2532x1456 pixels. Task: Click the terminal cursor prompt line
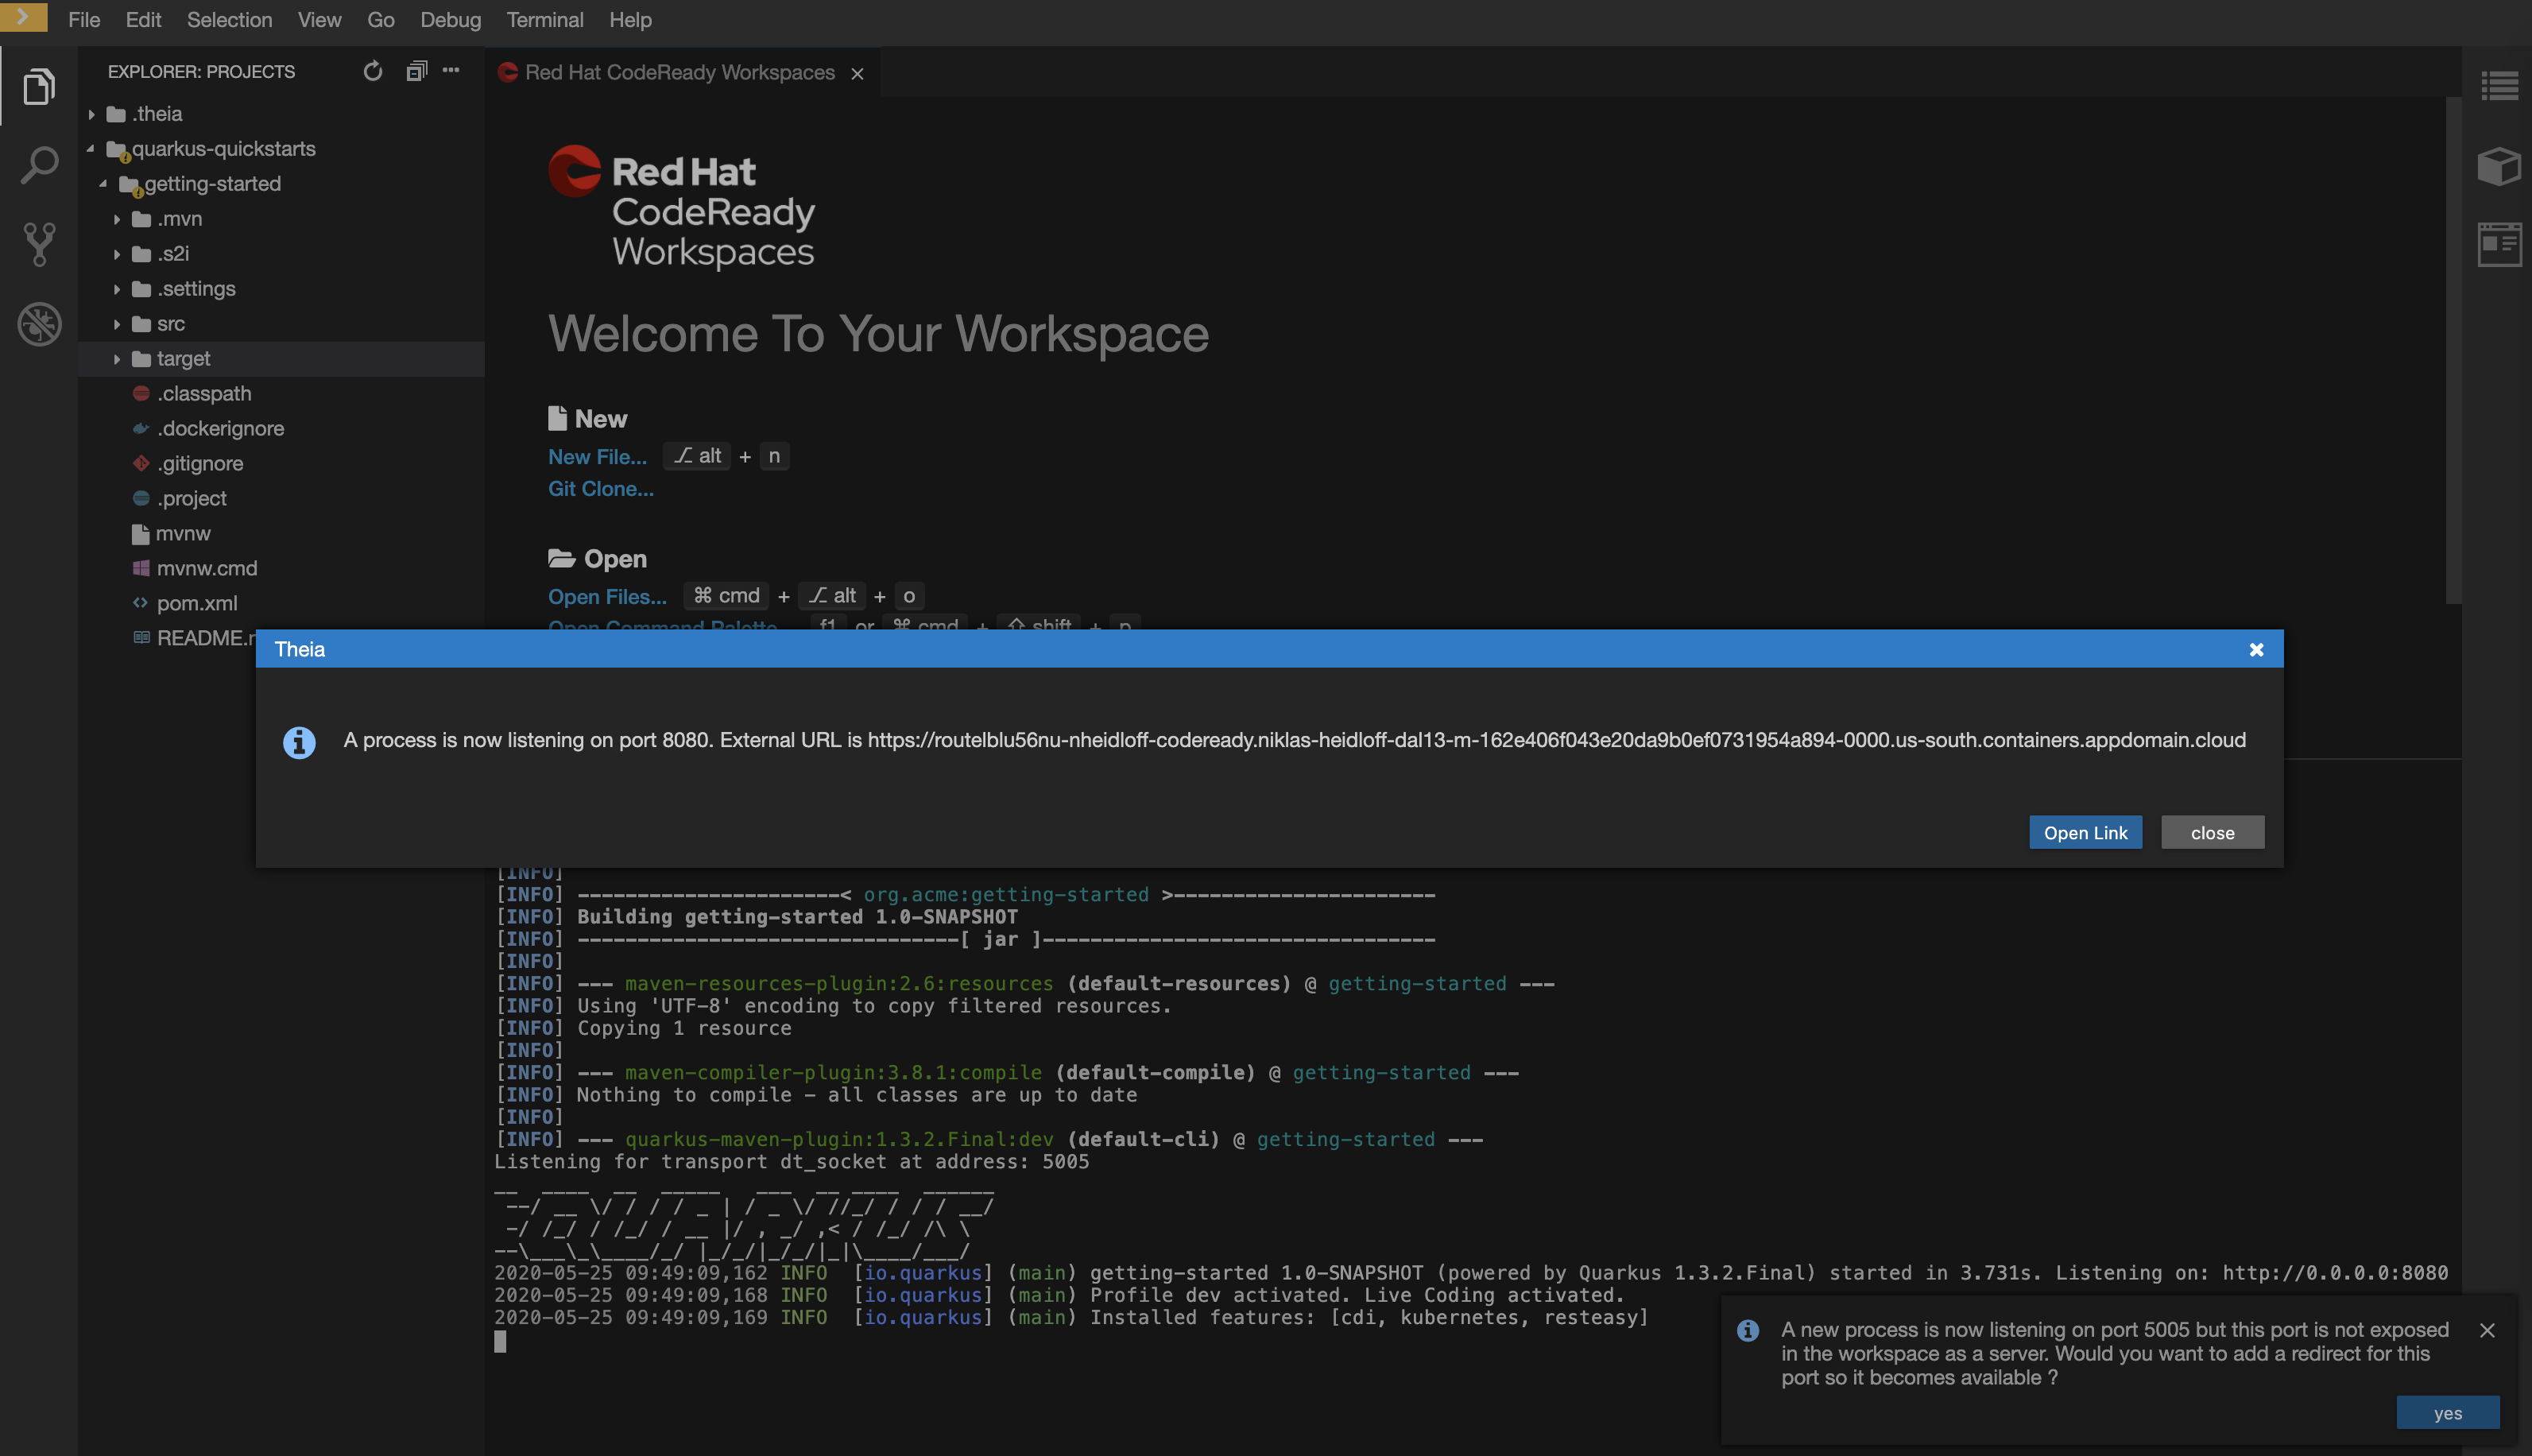tap(500, 1342)
